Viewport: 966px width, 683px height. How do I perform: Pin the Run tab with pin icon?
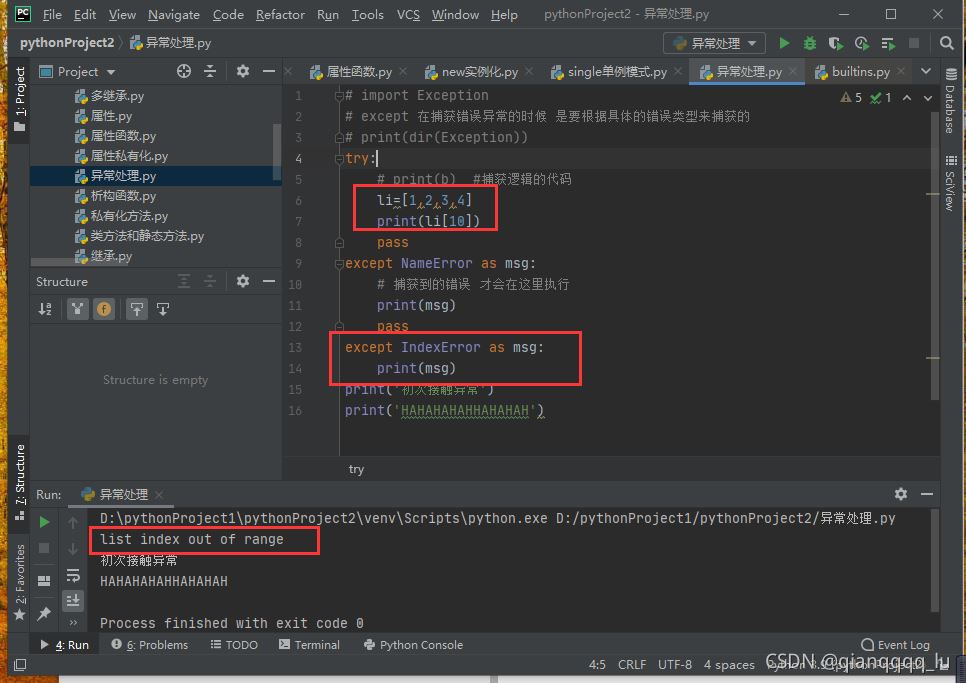tap(44, 613)
